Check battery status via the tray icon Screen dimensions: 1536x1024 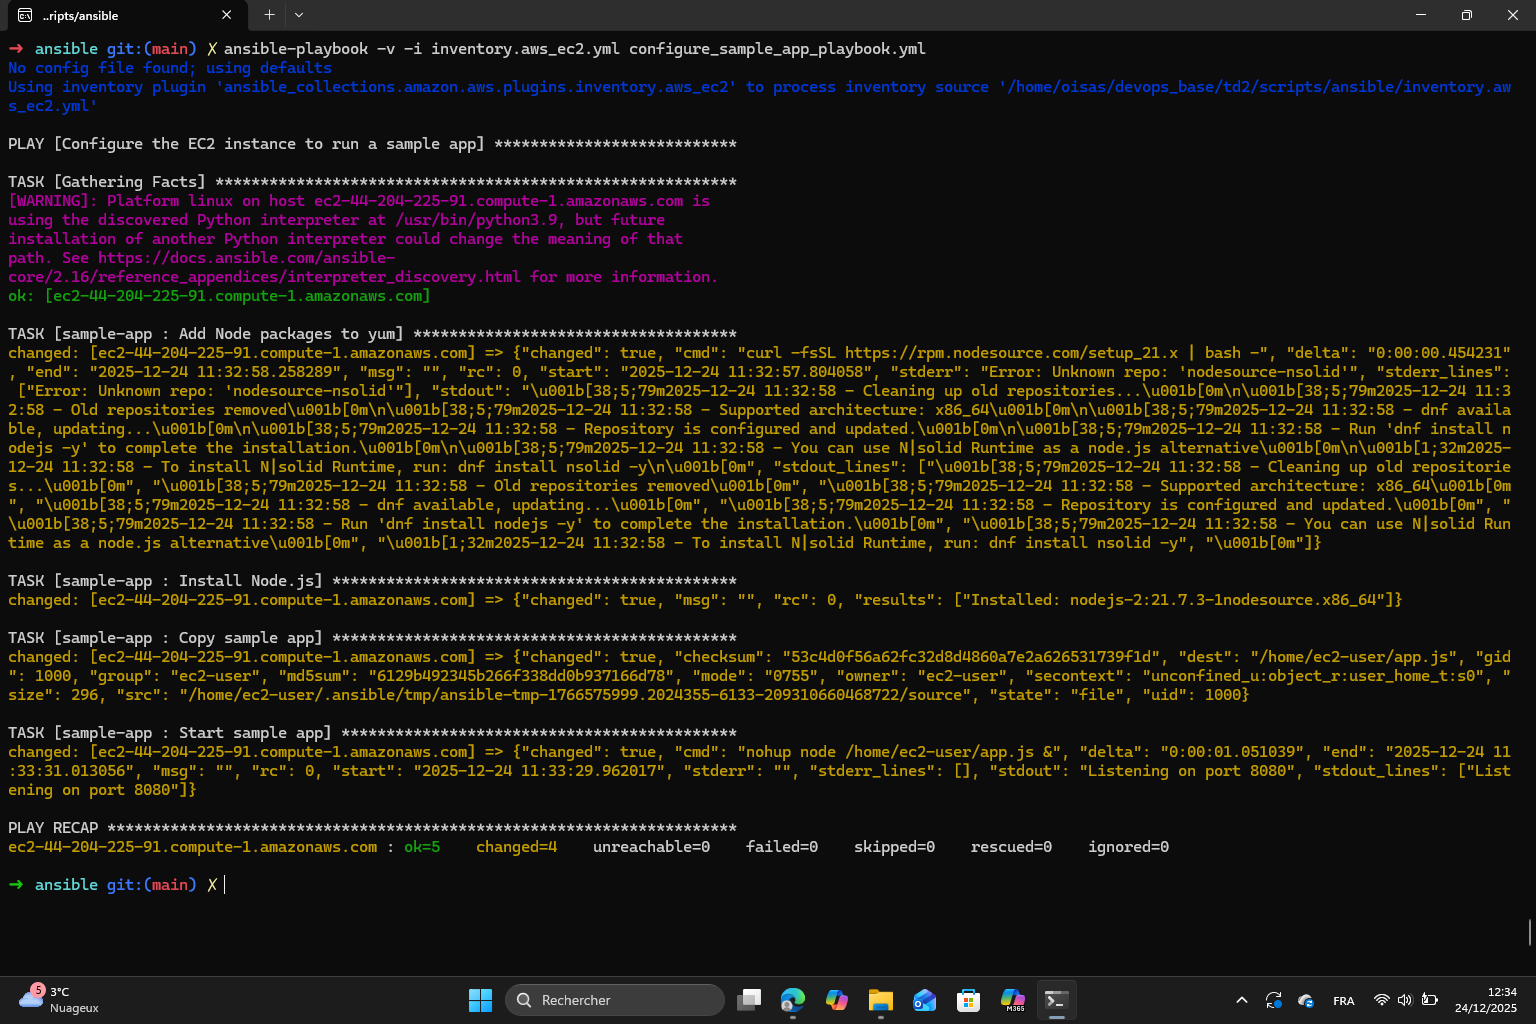pyautogui.click(x=1430, y=999)
